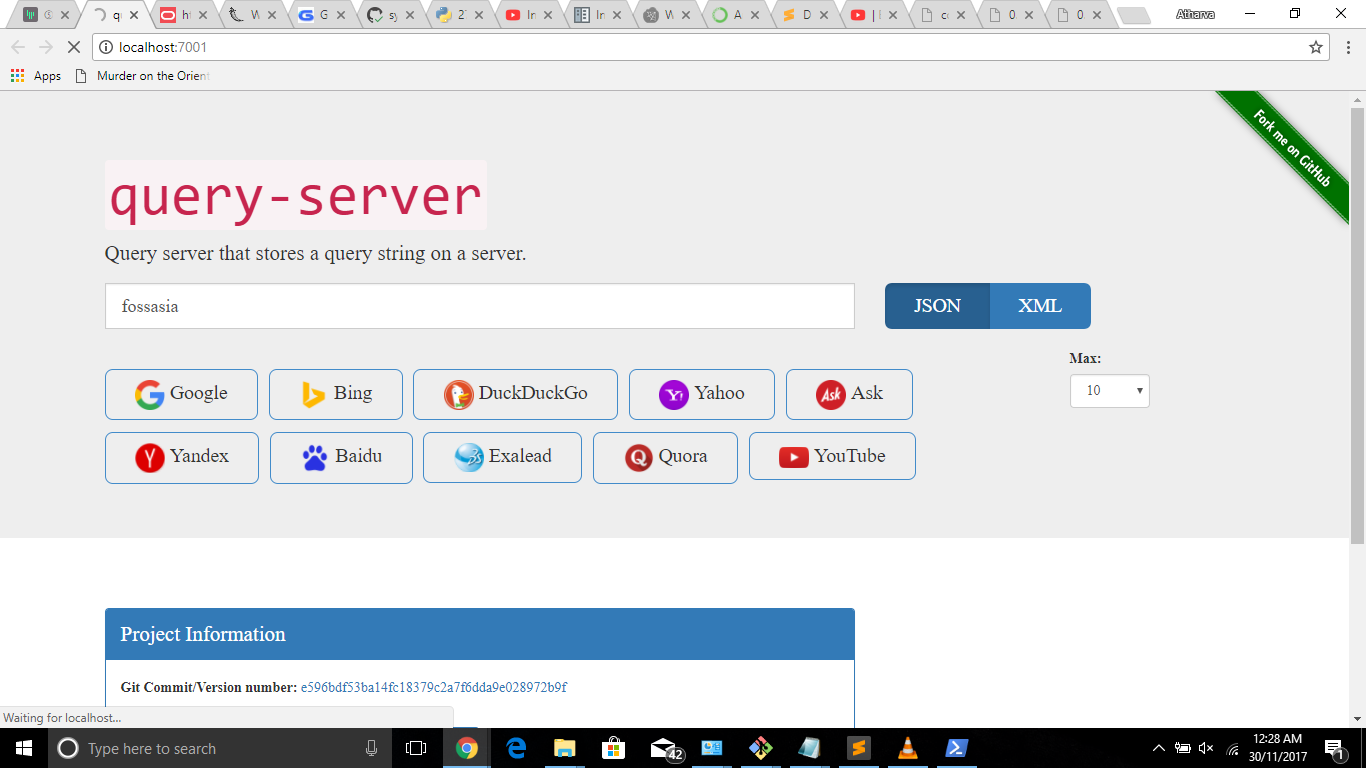Viewport: 1366px width, 768px height.
Task: Open File Explorer from the taskbar
Action: pos(565,748)
